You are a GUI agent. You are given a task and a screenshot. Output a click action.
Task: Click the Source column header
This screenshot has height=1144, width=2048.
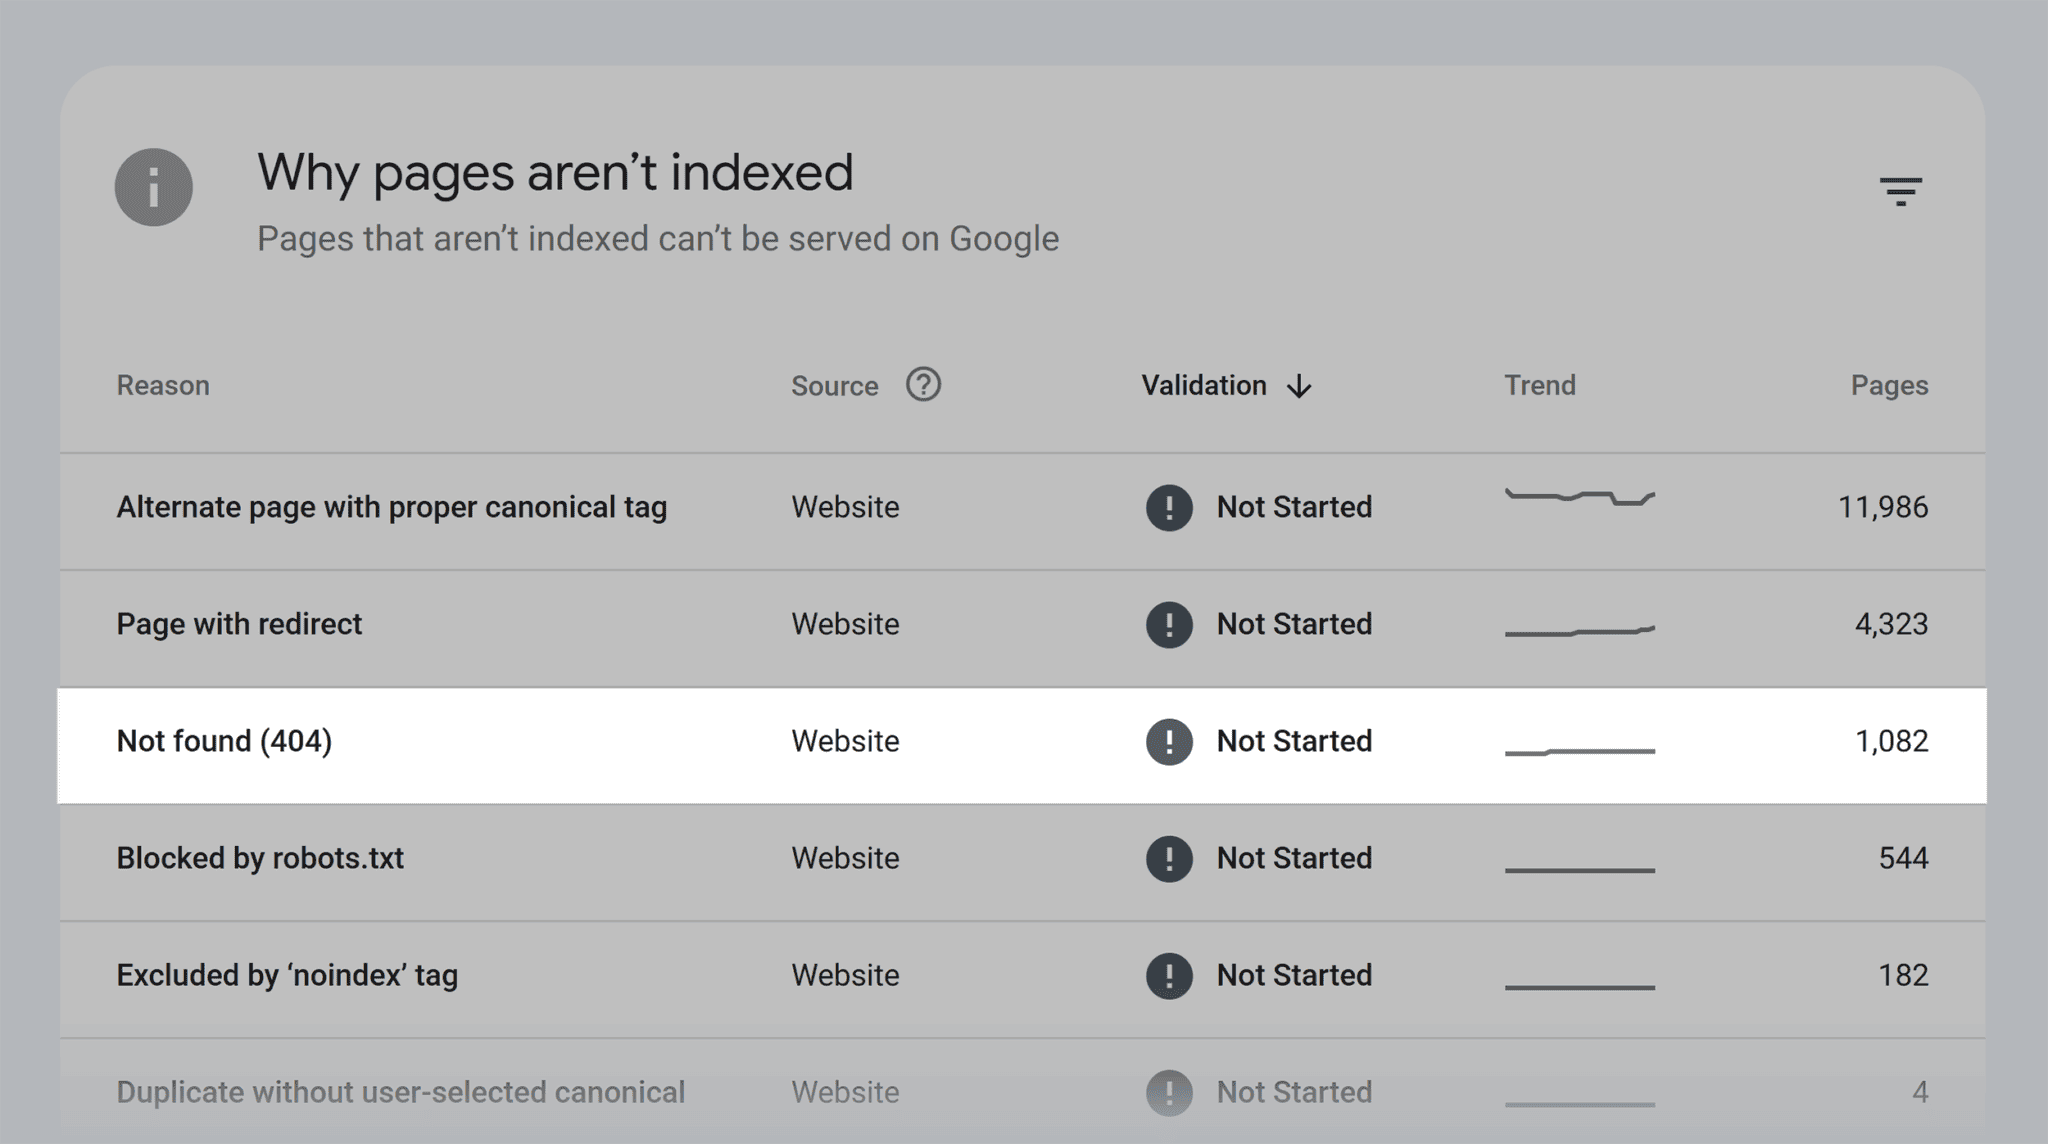pos(834,385)
